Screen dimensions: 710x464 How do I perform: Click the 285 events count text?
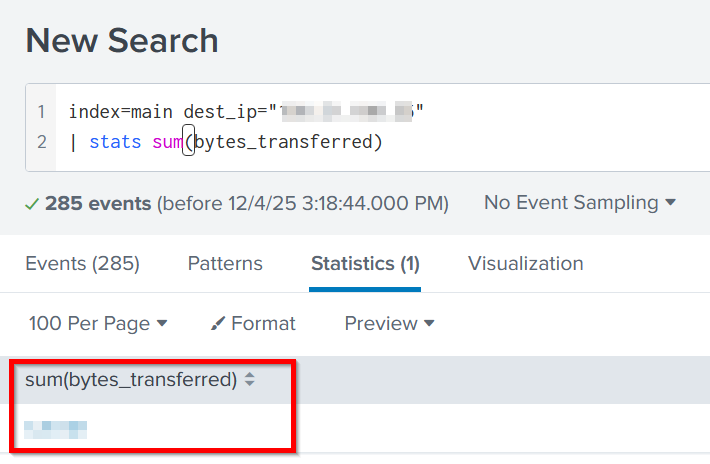coord(98,203)
